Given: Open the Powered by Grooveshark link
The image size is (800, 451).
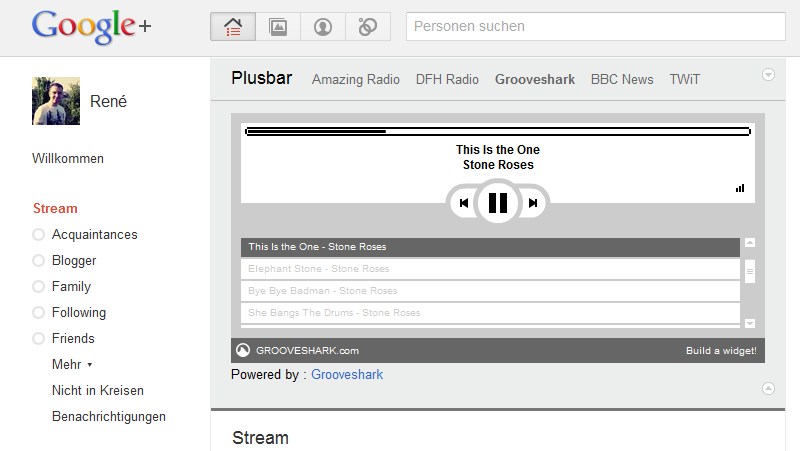Looking at the screenshot, I should point(347,374).
